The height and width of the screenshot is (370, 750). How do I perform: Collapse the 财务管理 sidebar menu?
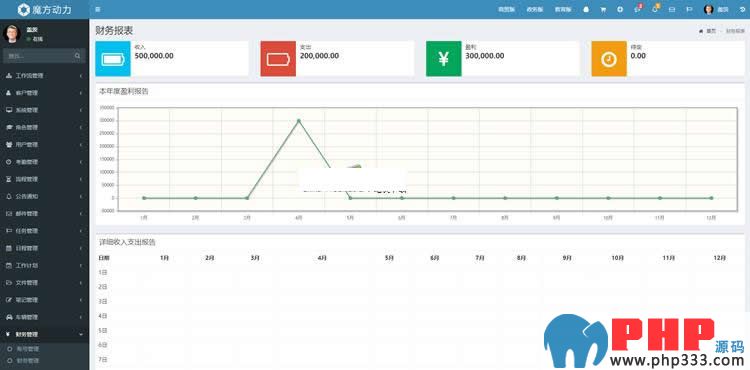pyautogui.click(x=44, y=334)
